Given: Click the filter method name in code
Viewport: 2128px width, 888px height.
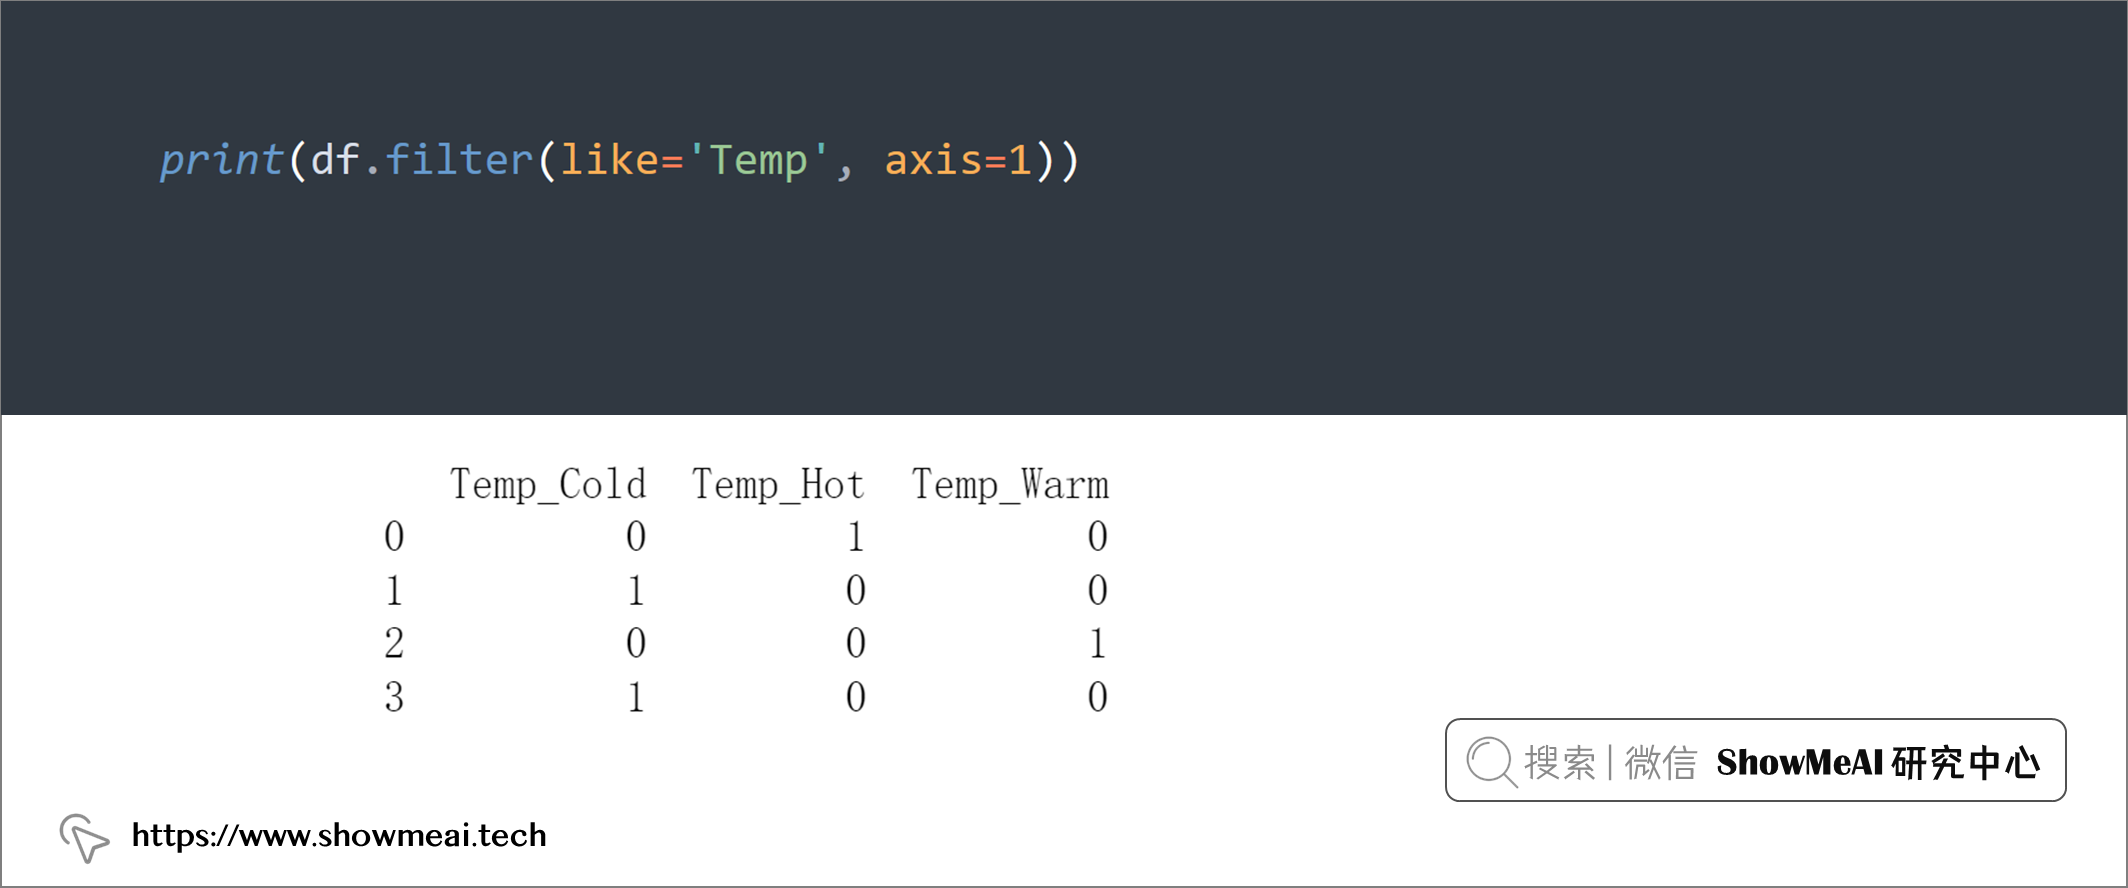Looking at the screenshot, I should pyautogui.click(x=459, y=160).
